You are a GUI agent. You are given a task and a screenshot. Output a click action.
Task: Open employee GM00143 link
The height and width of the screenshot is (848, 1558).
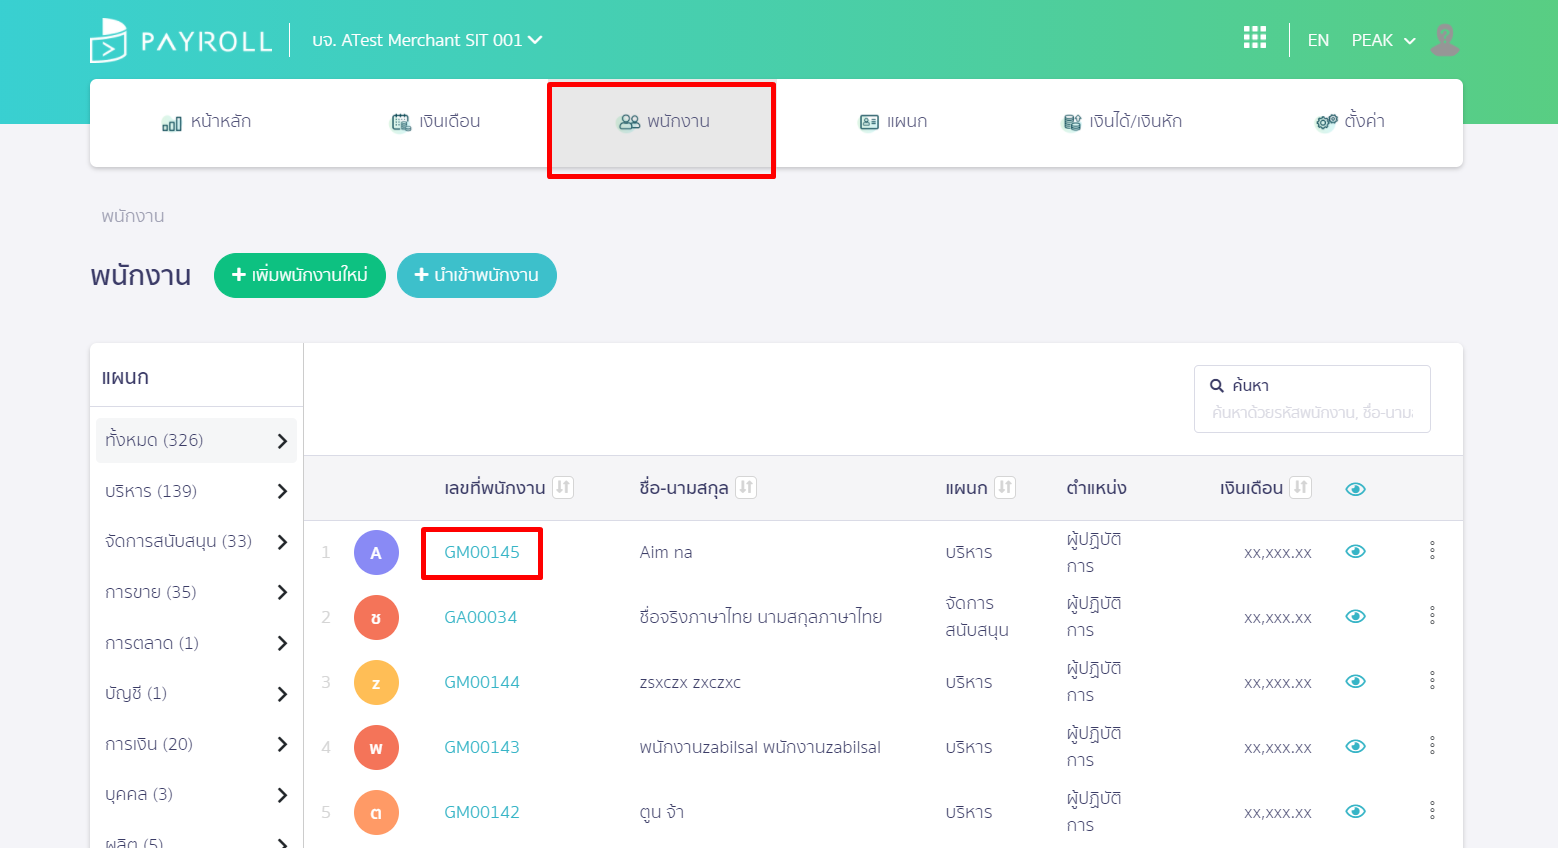pos(482,747)
